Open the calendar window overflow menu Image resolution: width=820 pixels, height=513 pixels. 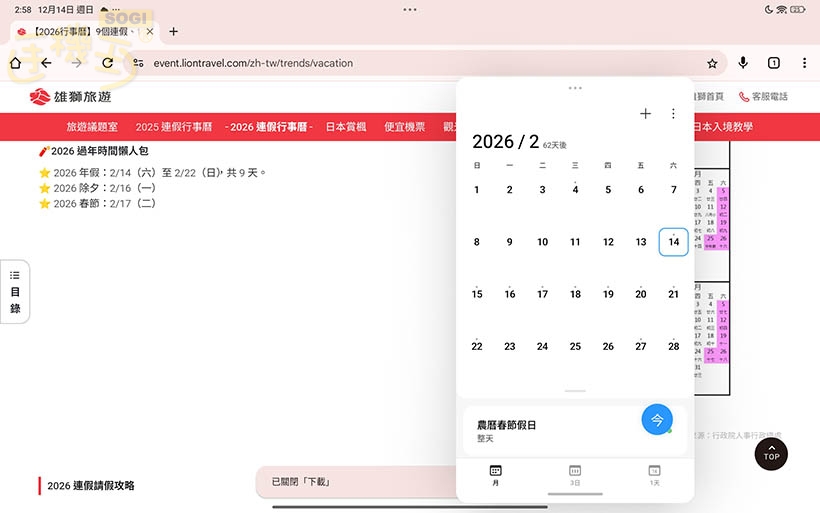[673, 113]
